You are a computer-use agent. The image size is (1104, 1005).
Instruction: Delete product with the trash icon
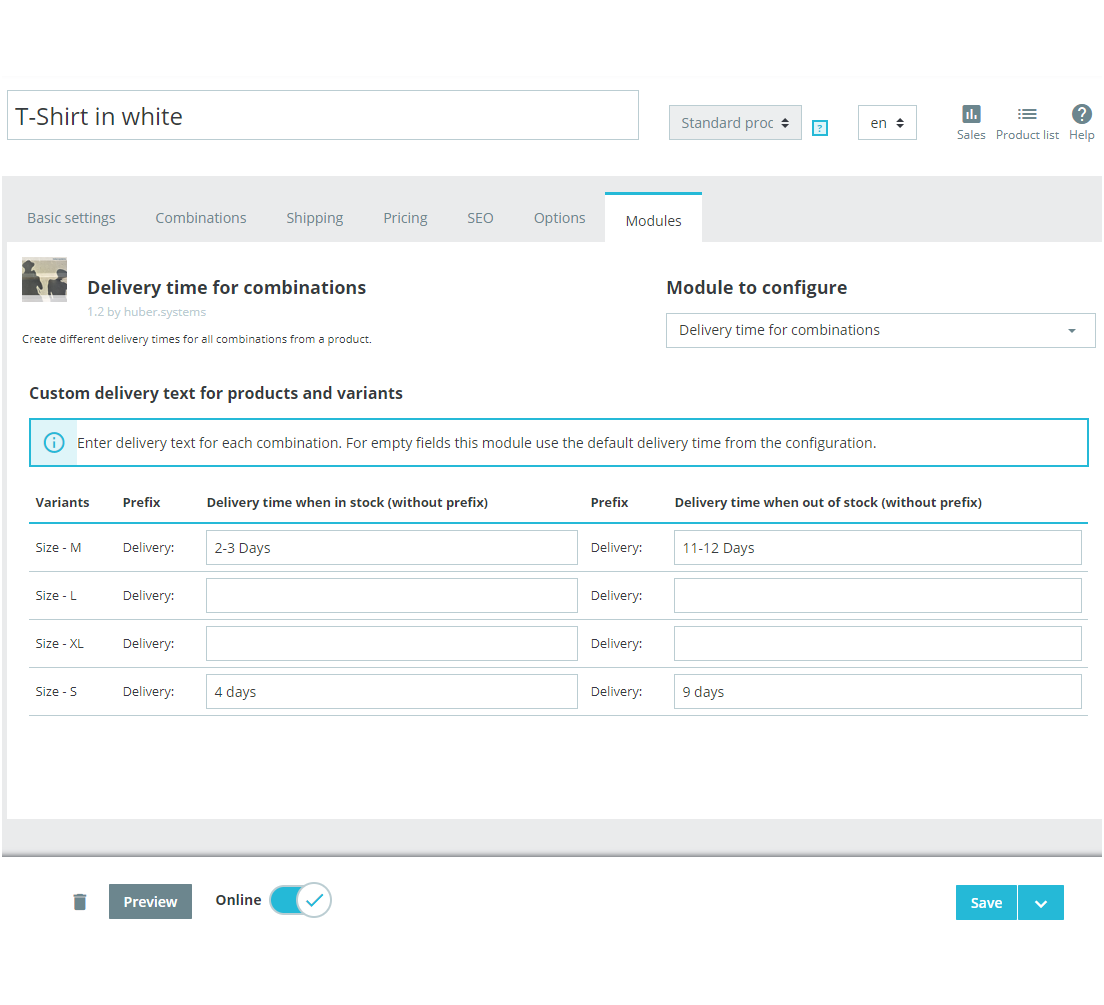coord(80,901)
